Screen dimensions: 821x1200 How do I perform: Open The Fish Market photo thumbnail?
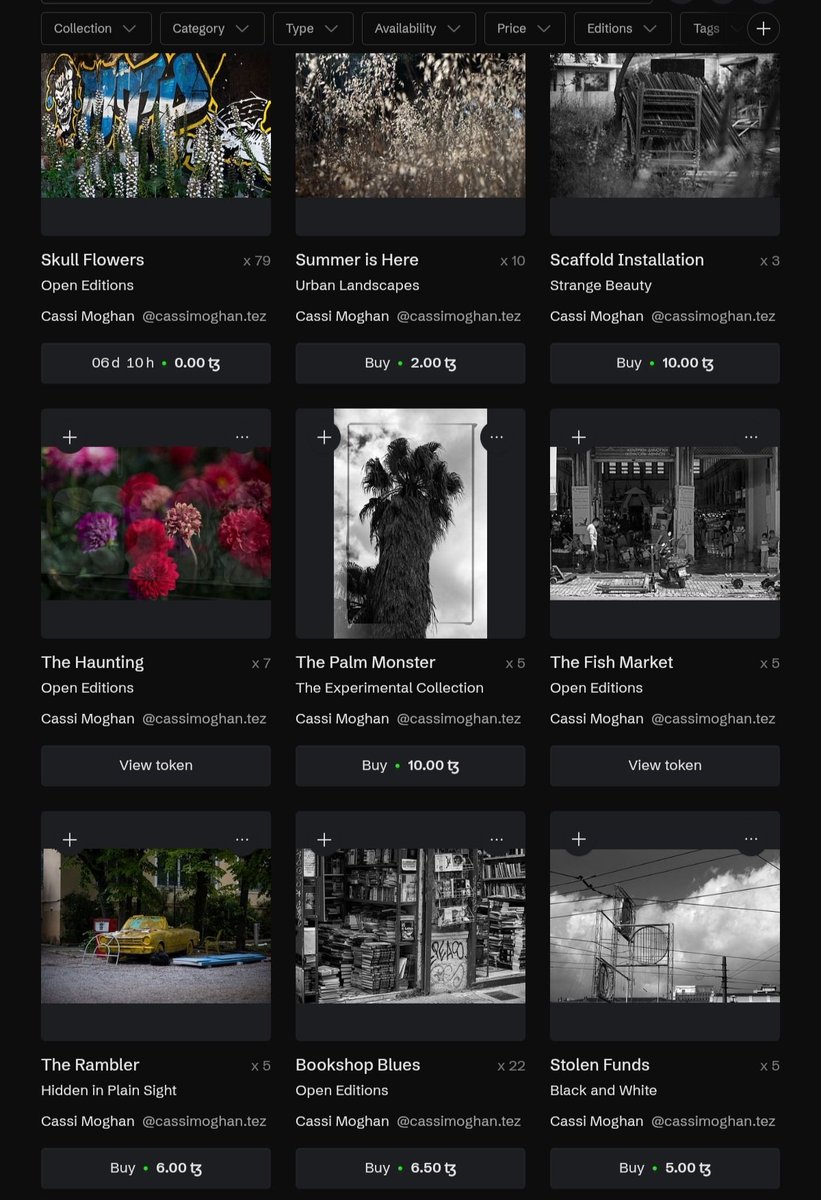point(665,523)
